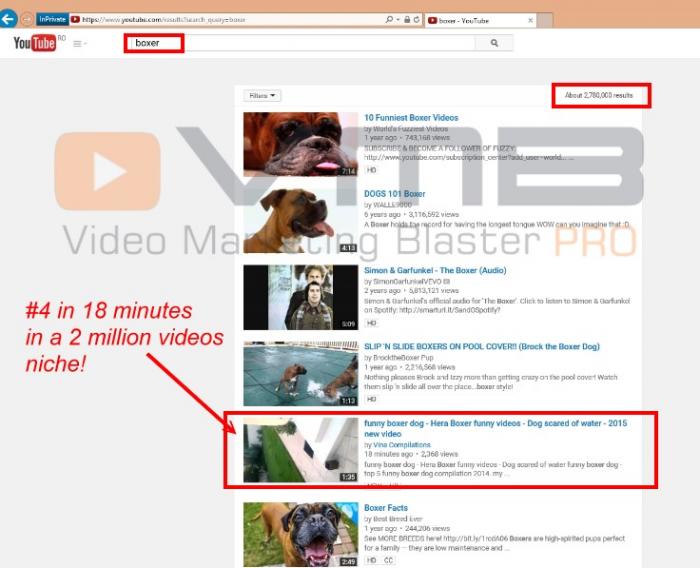700x568 pixels.
Task: Open 'Boxer Facts' title link
Action: pyautogui.click(x=386, y=508)
